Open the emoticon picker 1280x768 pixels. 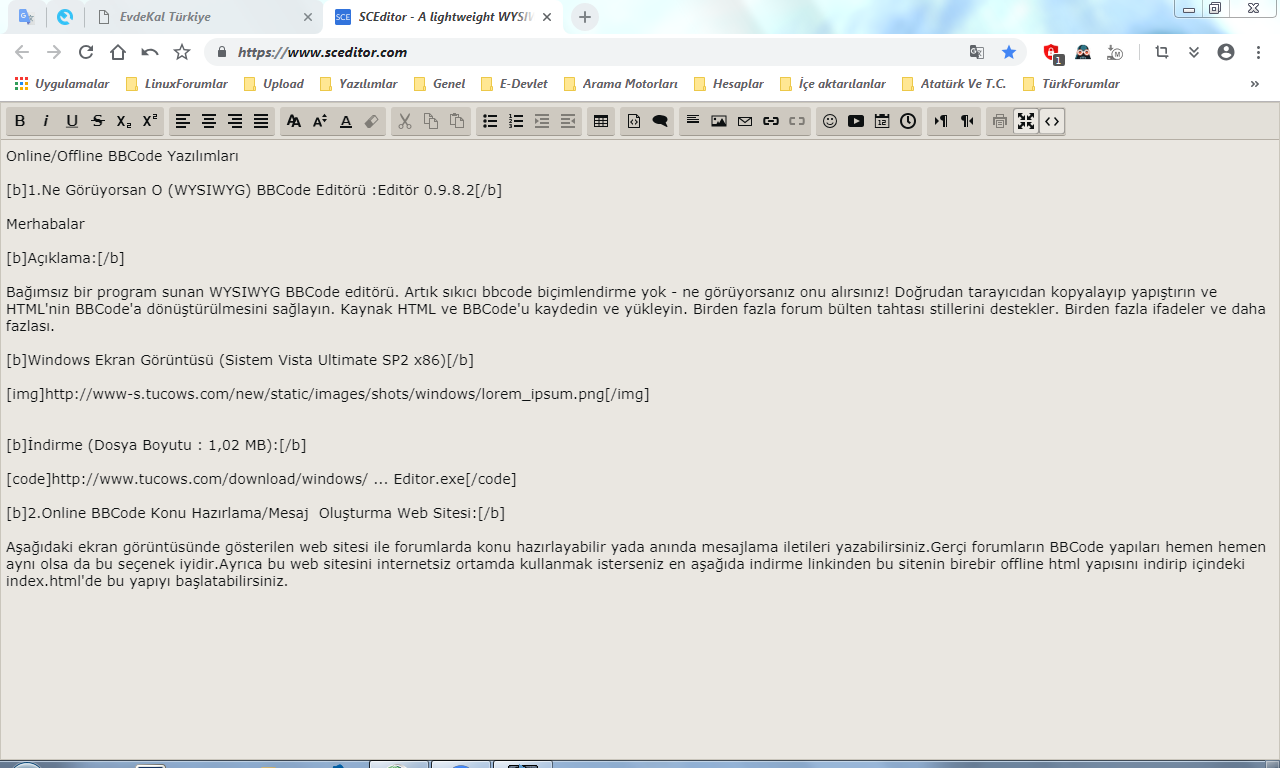[830, 121]
